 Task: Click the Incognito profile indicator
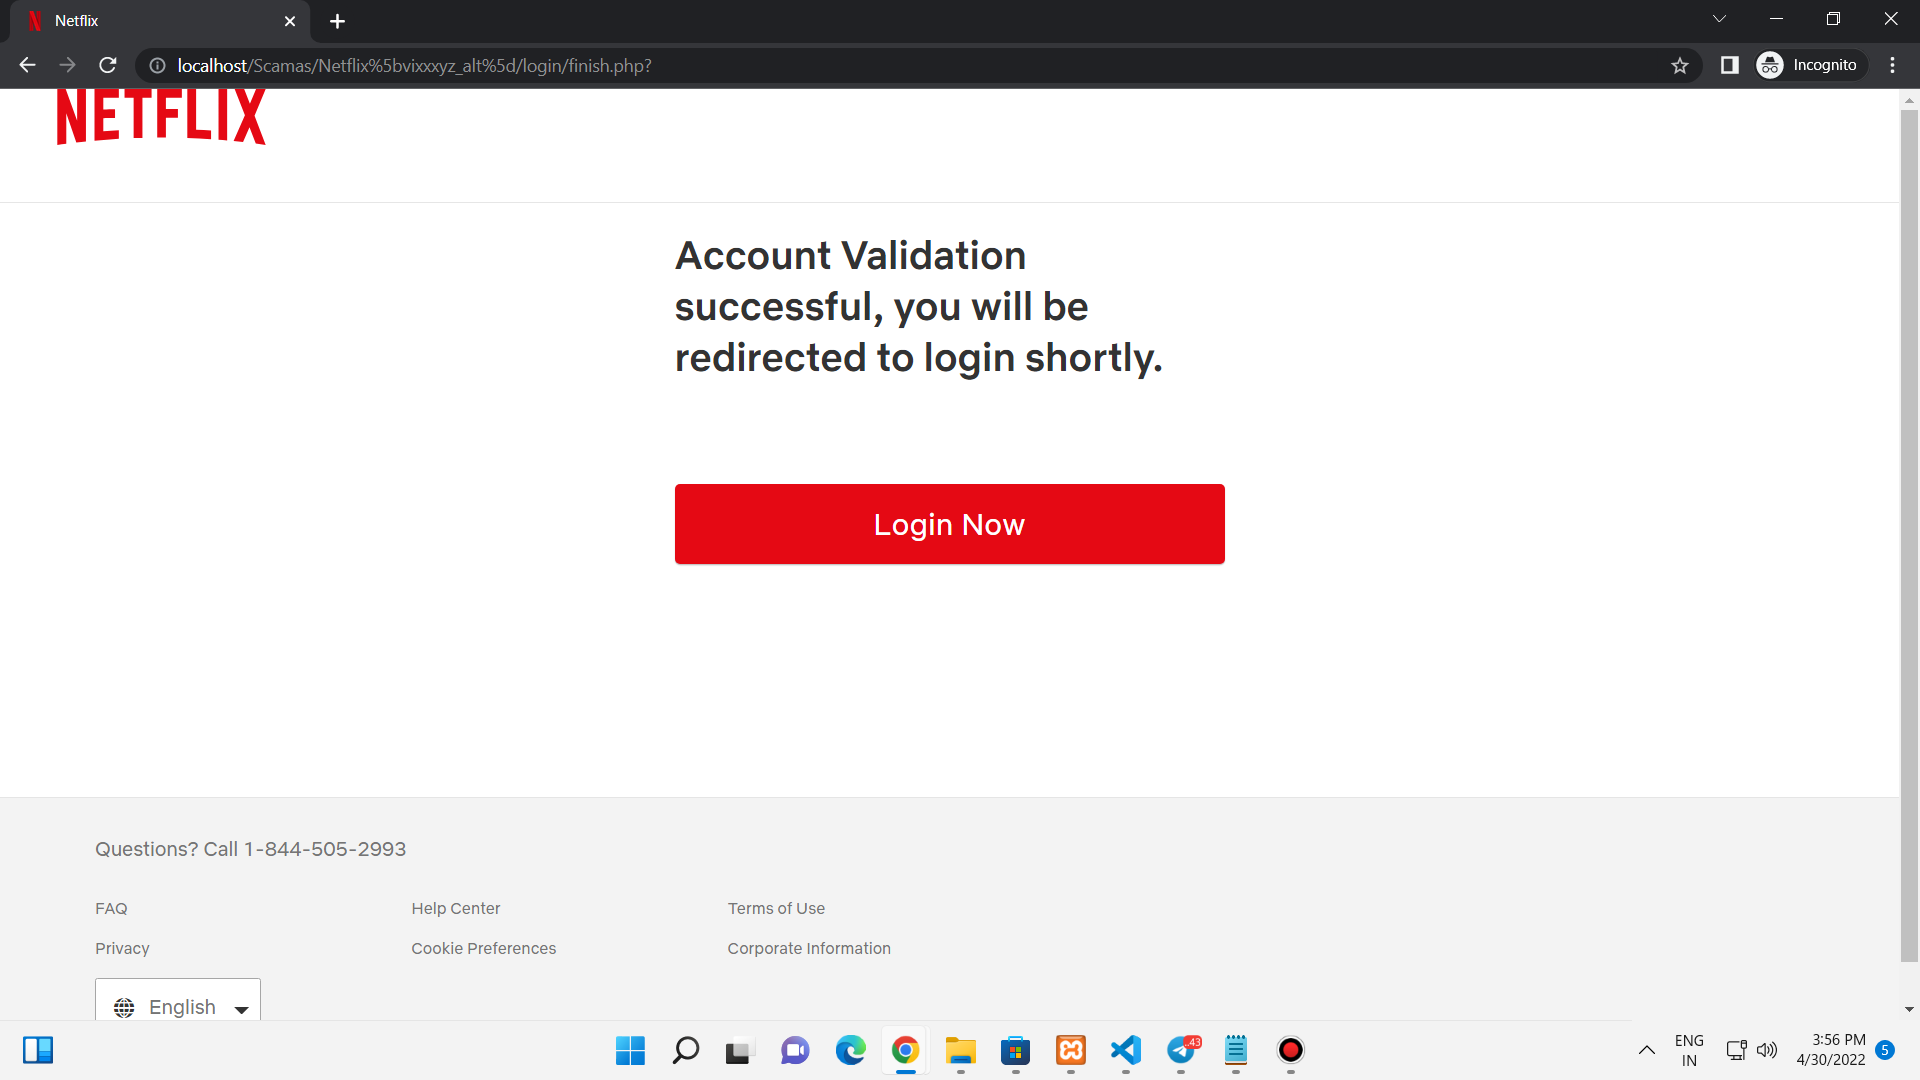pyautogui.click(x=1809, y=65)
